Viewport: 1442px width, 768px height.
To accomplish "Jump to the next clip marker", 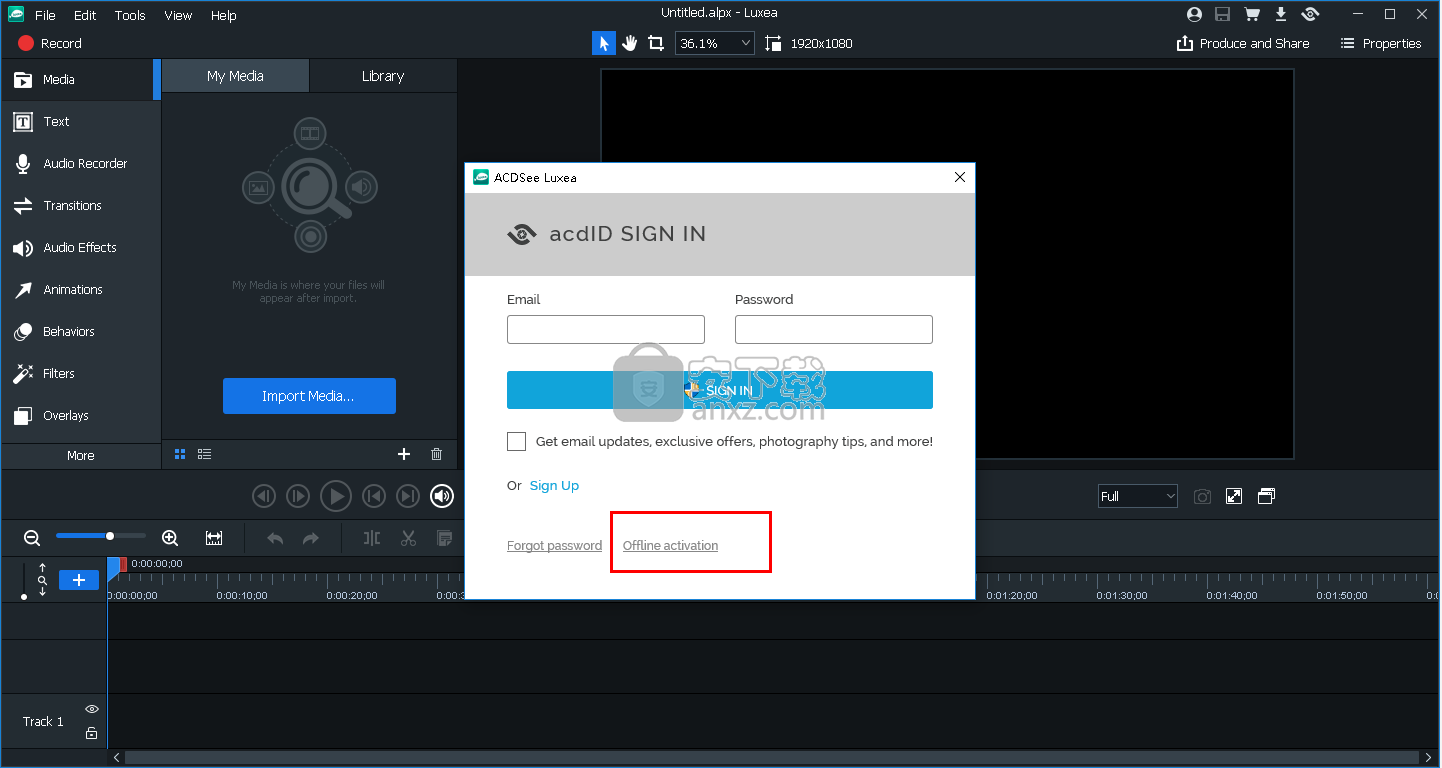I will pos(408,496).
